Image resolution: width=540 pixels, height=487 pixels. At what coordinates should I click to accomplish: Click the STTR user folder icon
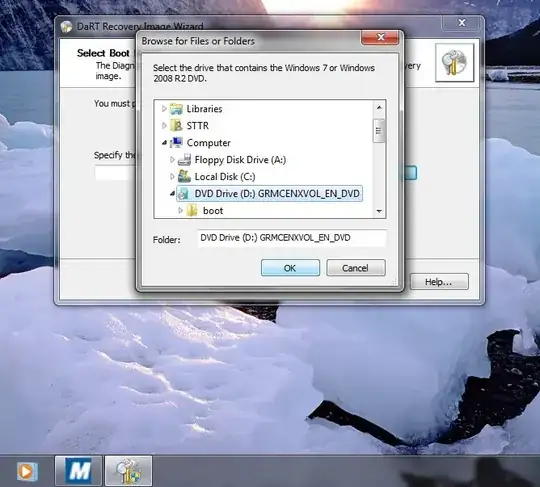coord(176,126)
